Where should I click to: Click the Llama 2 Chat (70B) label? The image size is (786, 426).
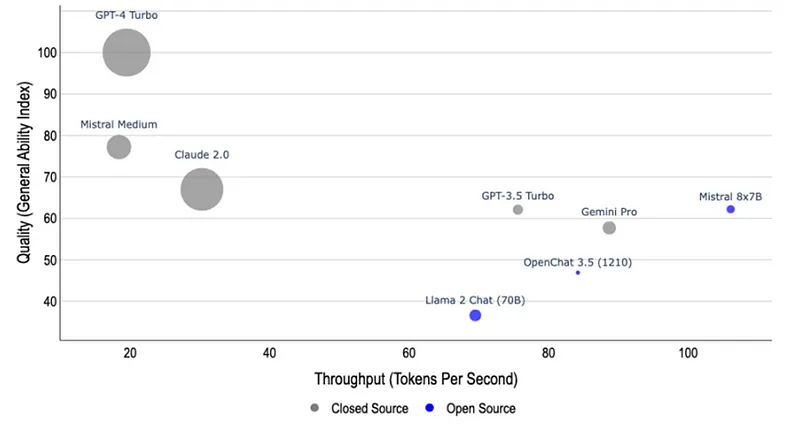(474, 299)
